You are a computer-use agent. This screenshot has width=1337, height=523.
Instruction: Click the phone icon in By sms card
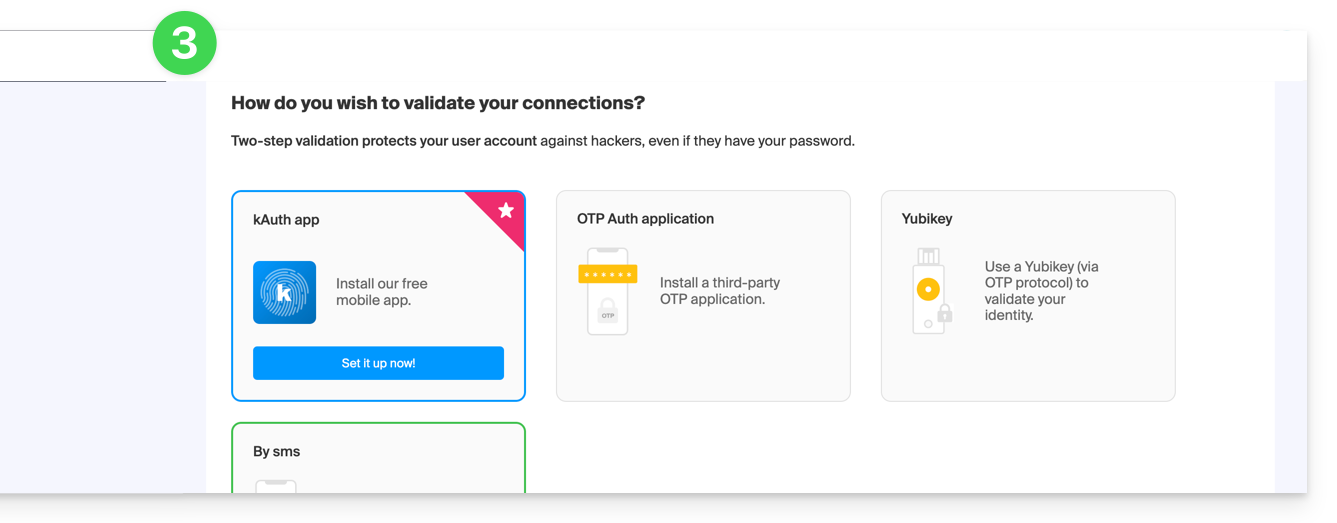pos(275,486)
